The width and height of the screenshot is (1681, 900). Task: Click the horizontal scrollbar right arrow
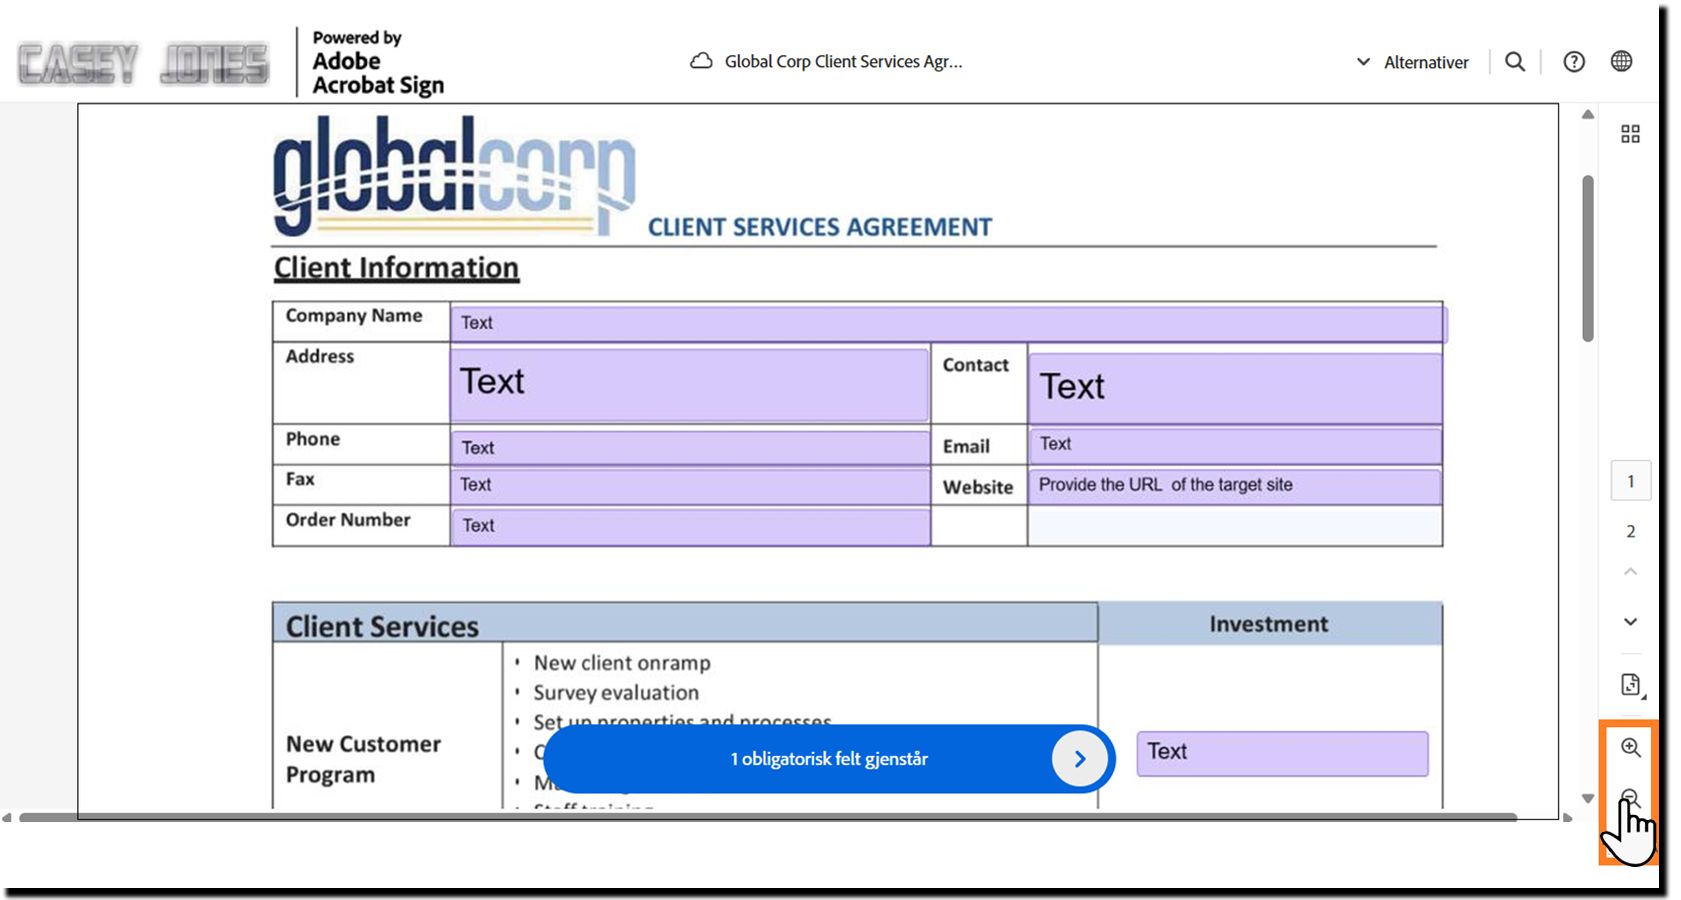pos(1567,817)
